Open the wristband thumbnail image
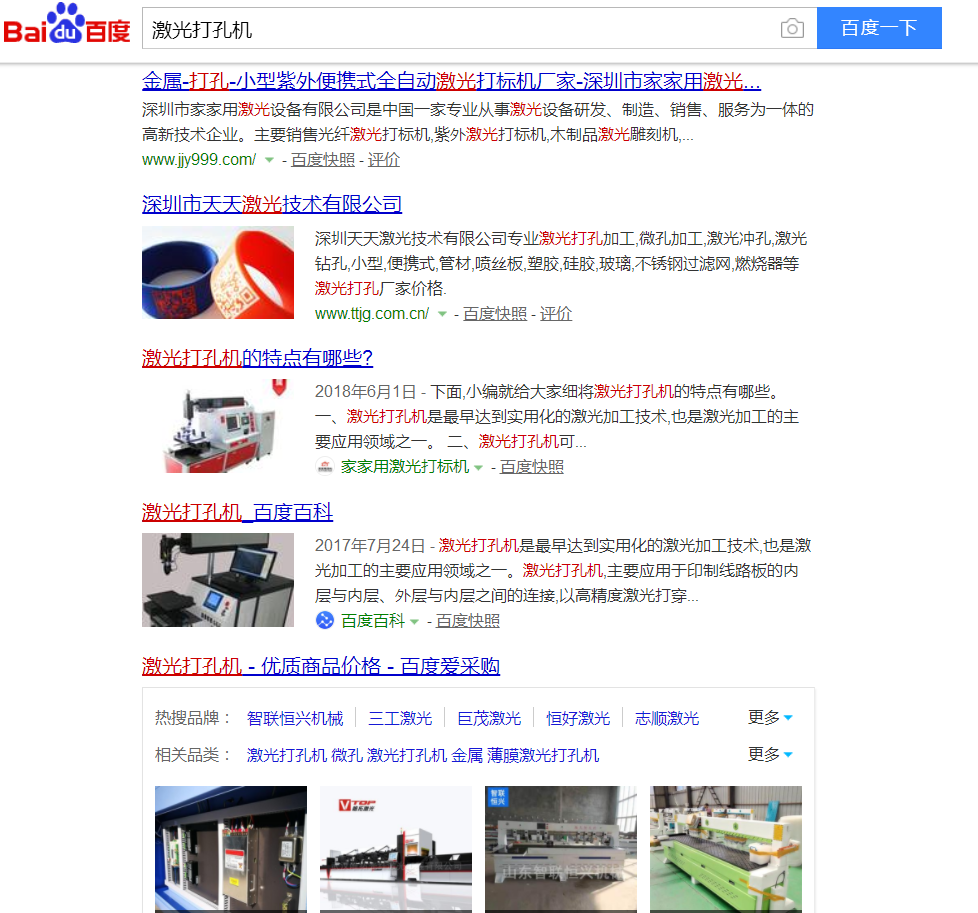 [x=218, y=273]
